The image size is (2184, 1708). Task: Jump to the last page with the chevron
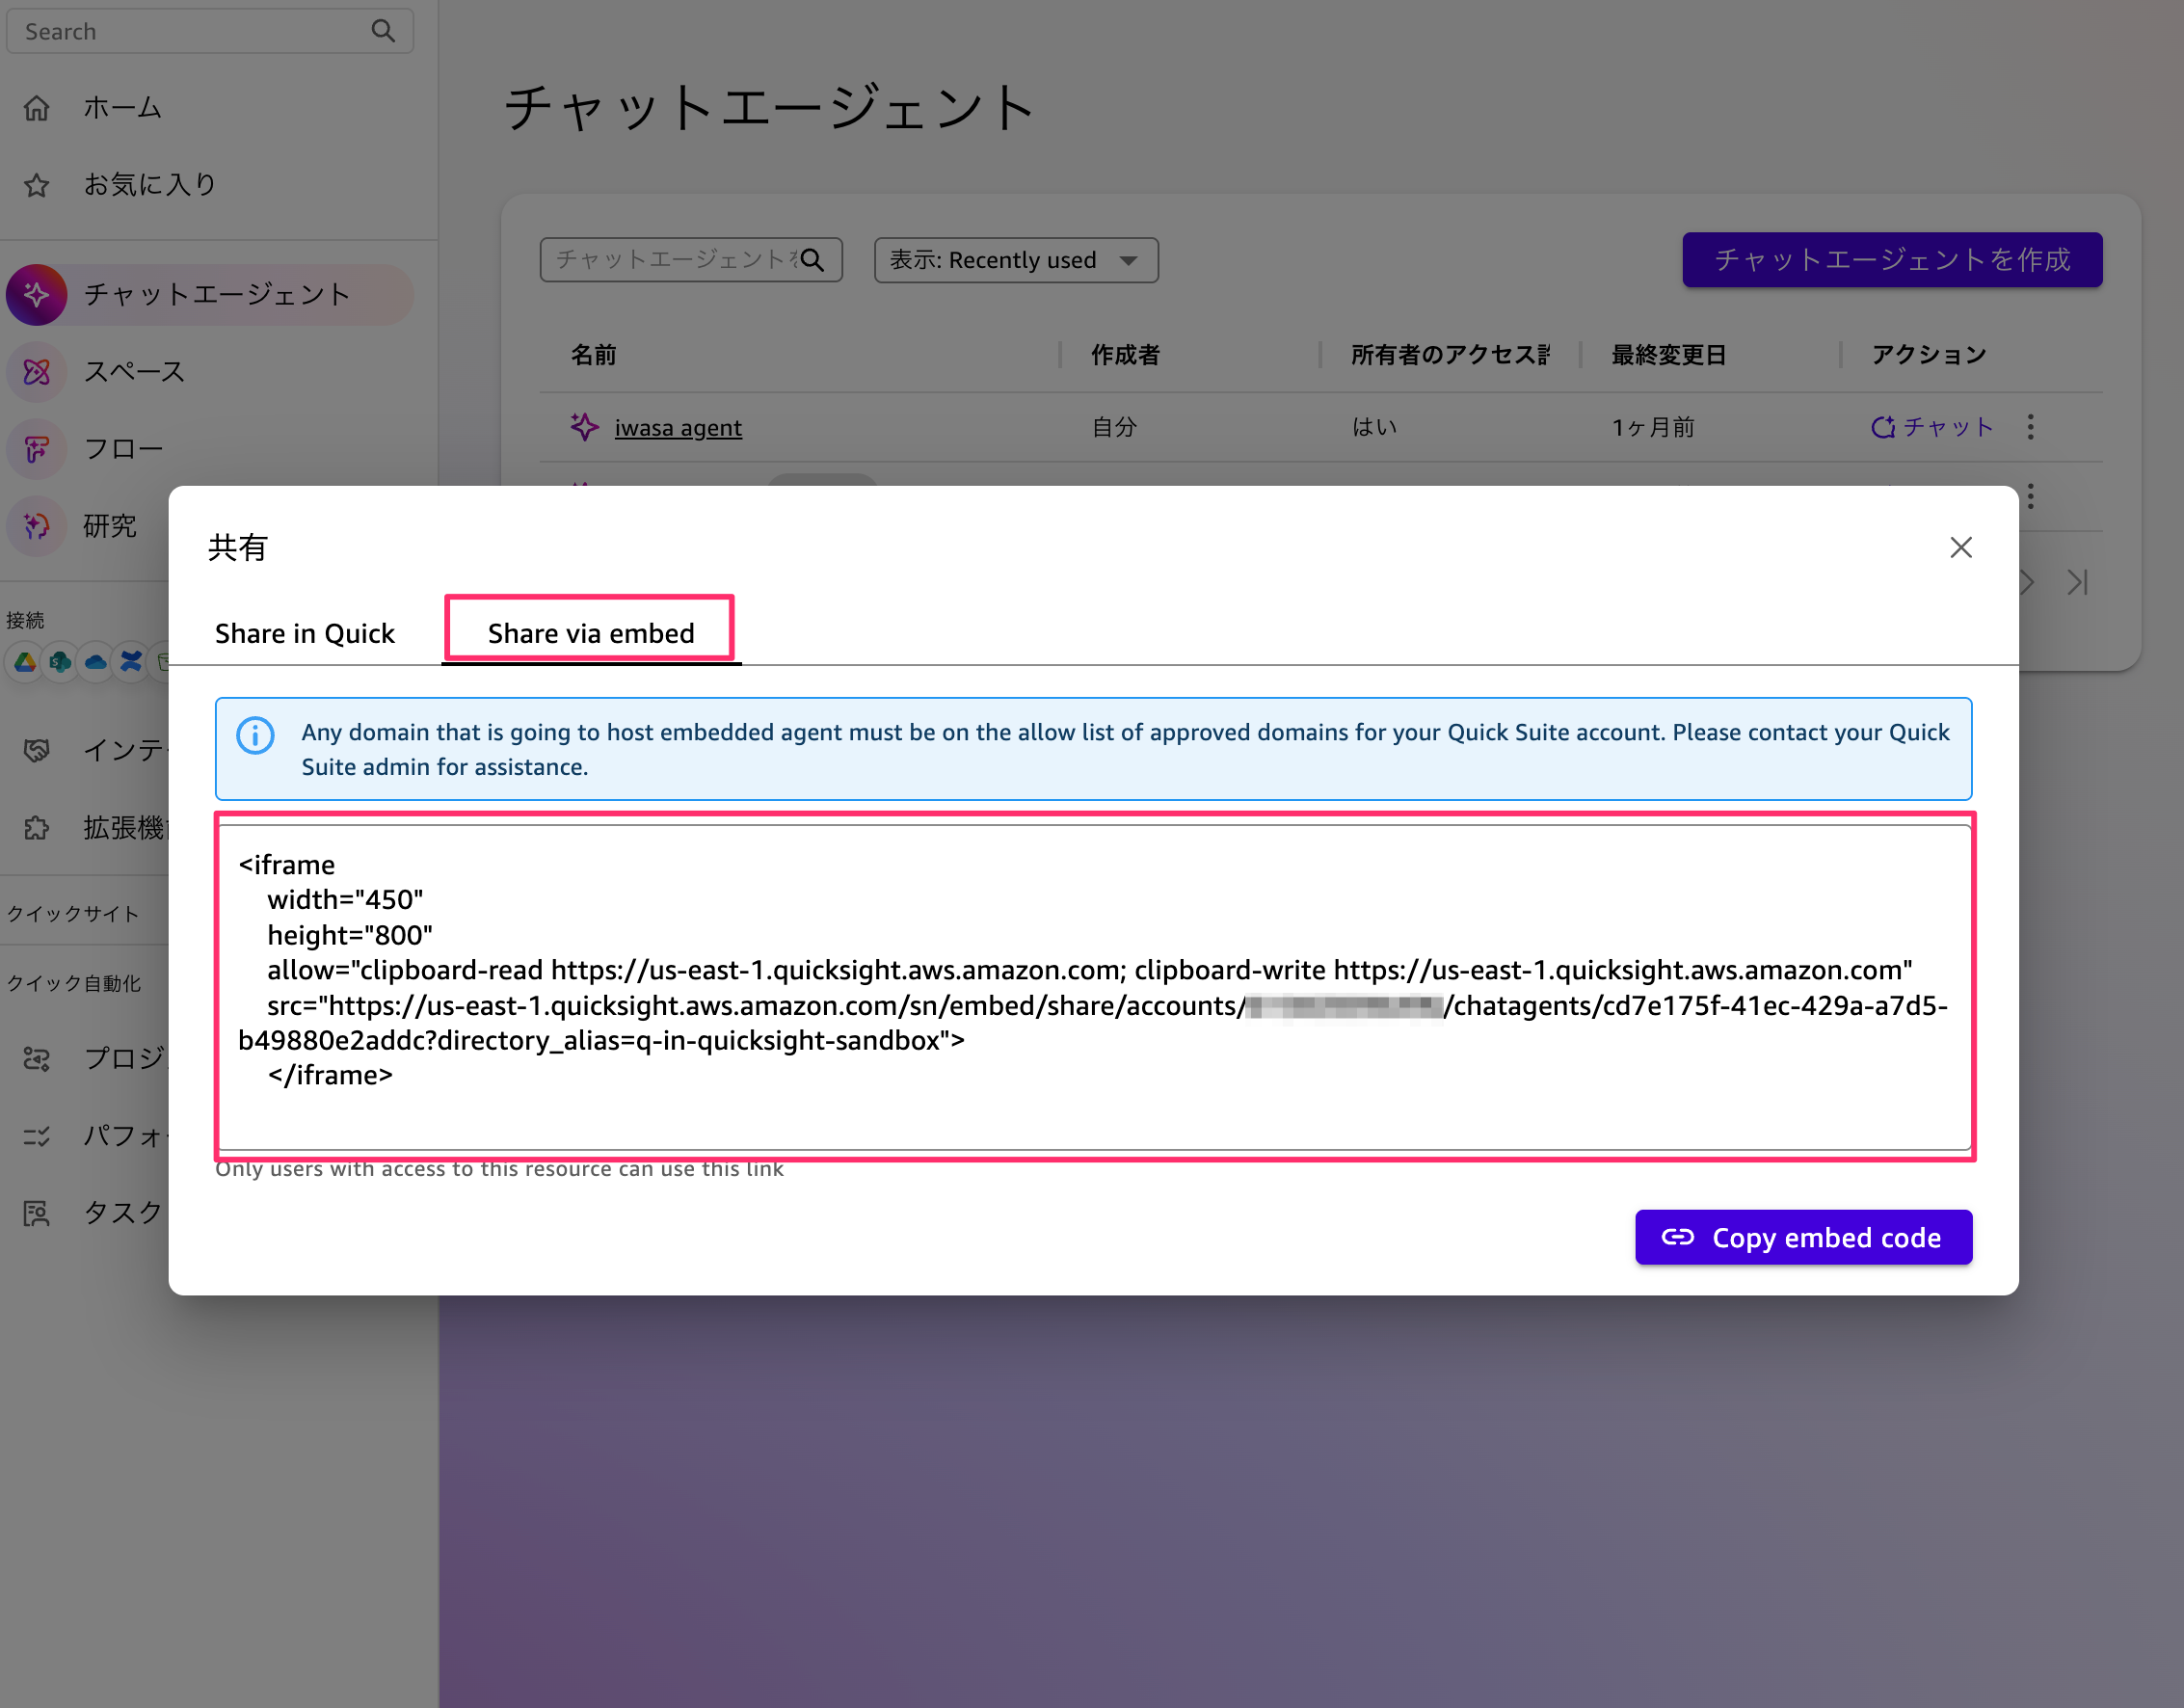point(2079,582)
